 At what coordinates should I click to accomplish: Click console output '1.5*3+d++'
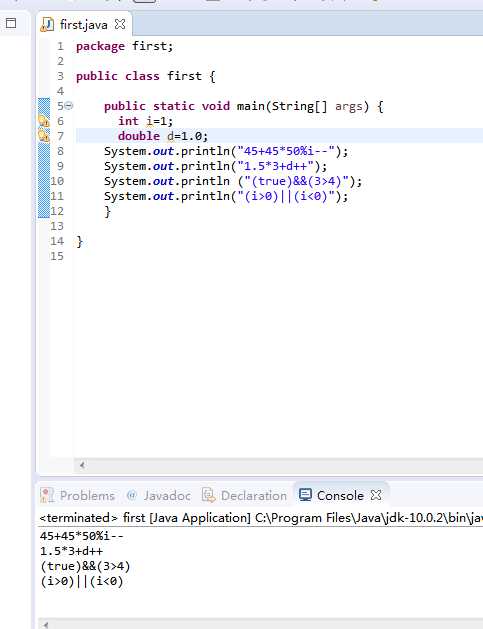tap(71, 551)
